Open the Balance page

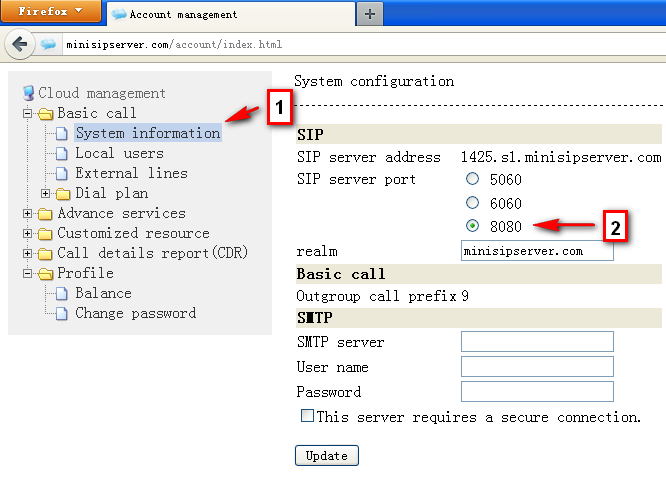click(x=103, y=293)
